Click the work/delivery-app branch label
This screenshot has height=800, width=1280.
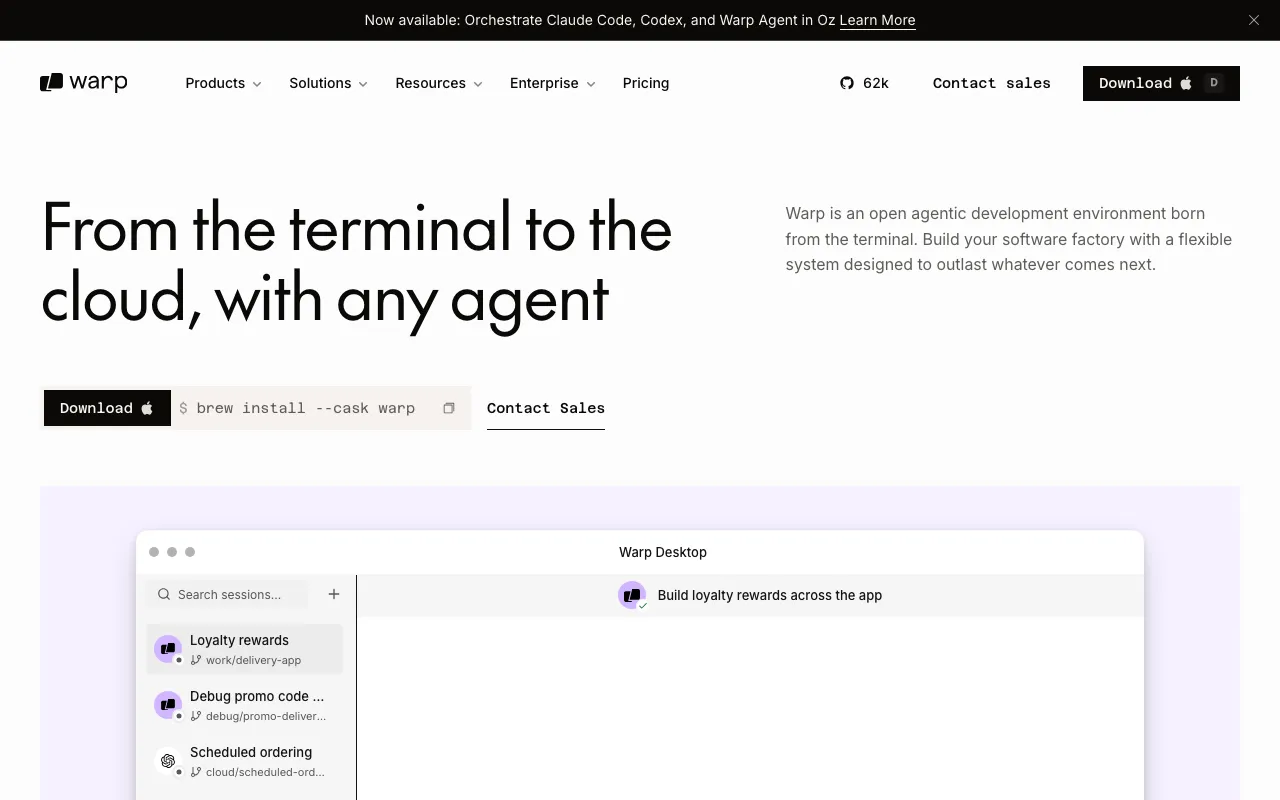click(x=253, y=660)
